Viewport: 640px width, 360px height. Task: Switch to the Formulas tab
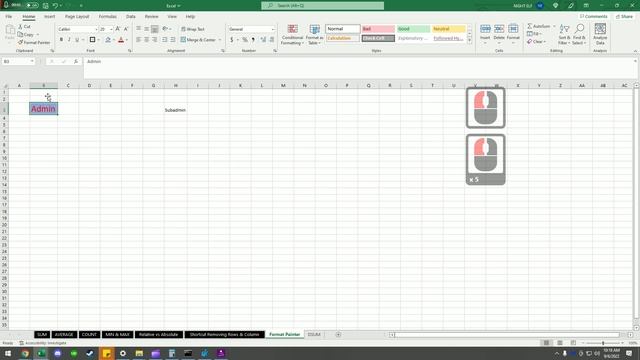point(108,17)
